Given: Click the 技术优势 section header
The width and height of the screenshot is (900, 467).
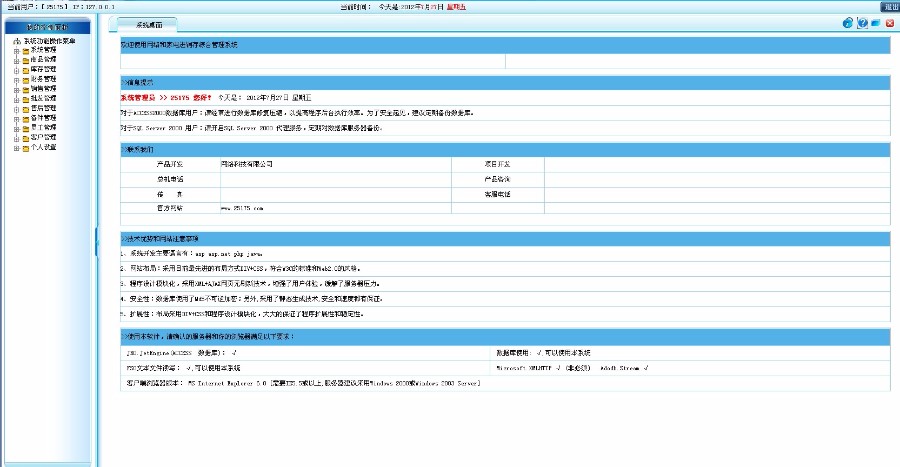Looking at the screenshot, I should coord(505,239).
